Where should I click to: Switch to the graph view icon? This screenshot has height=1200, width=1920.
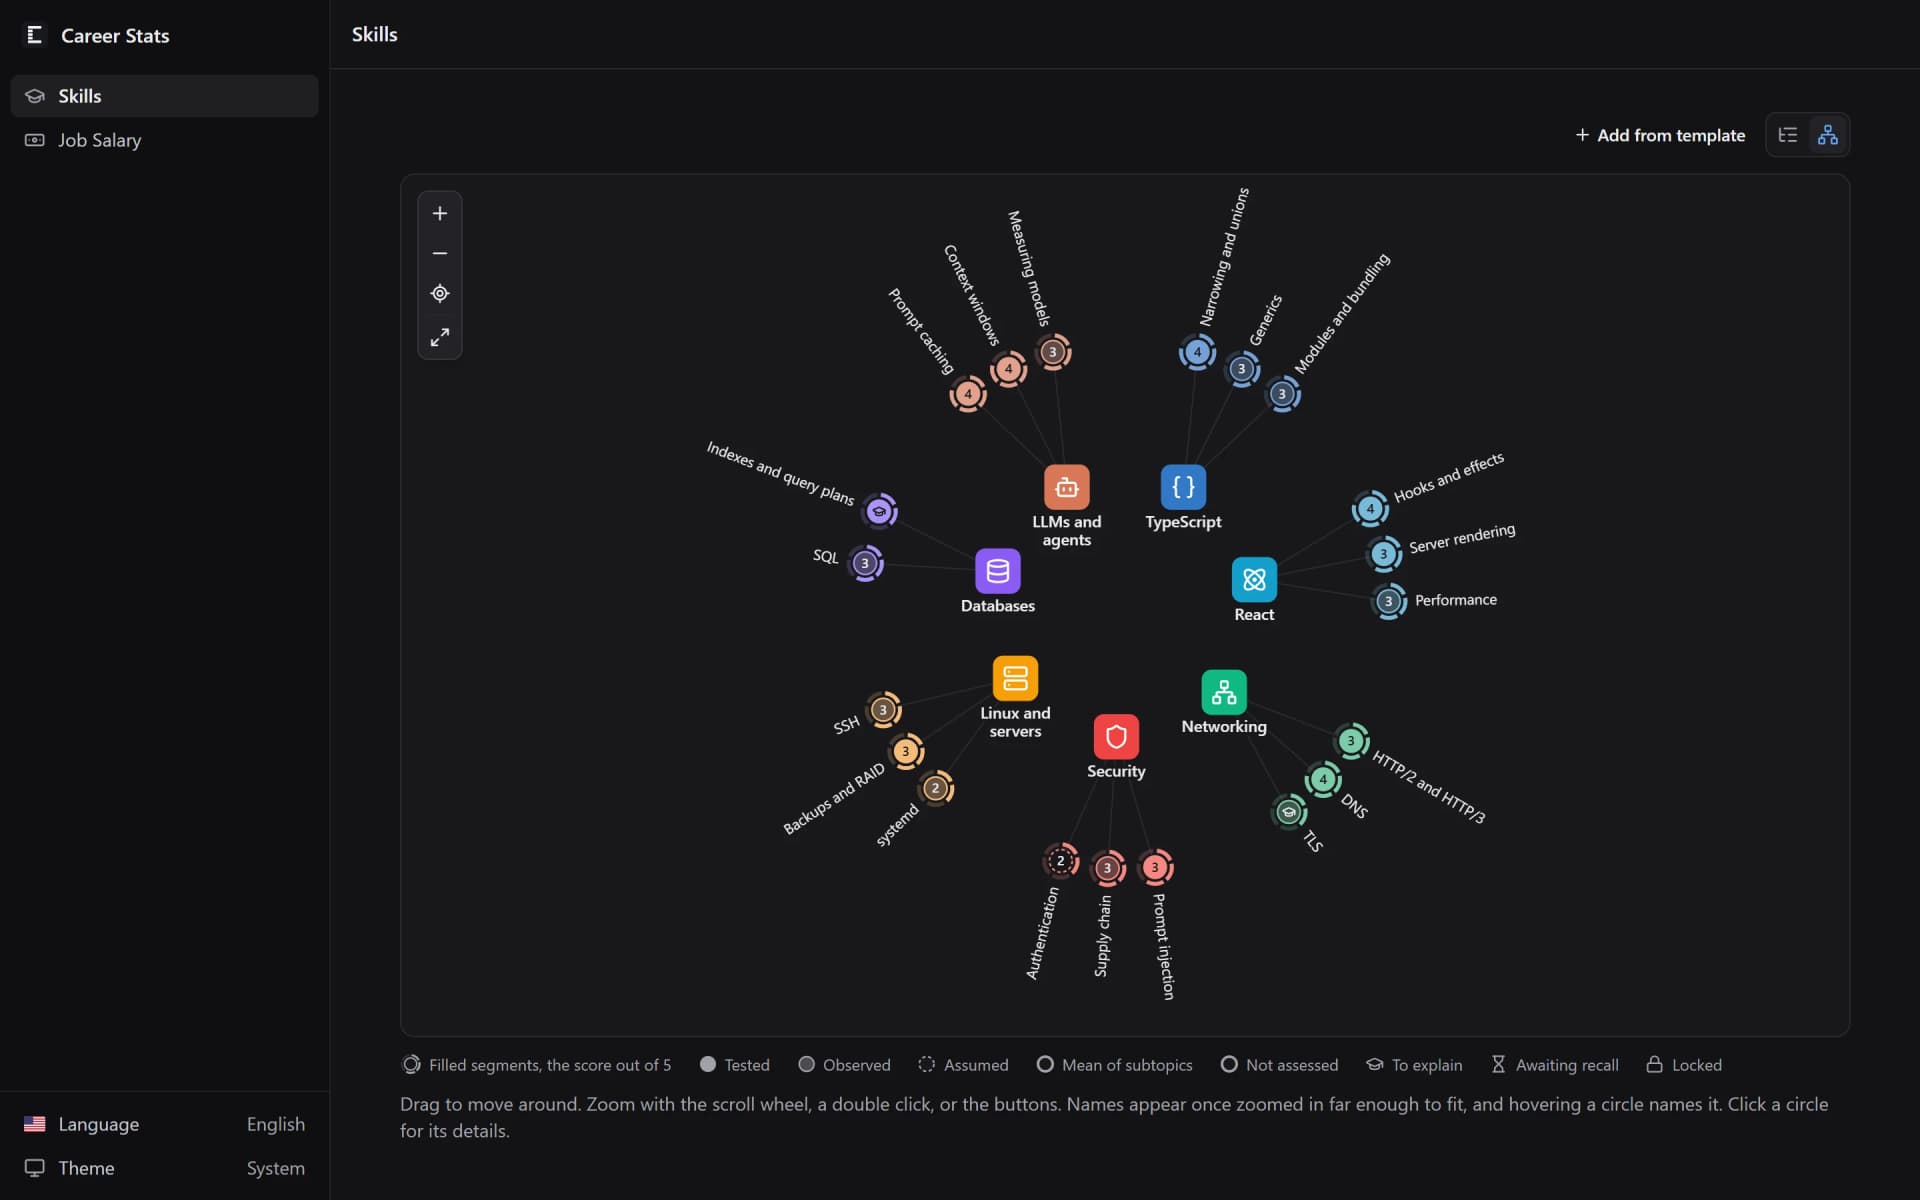click(x=1828, y=135)
